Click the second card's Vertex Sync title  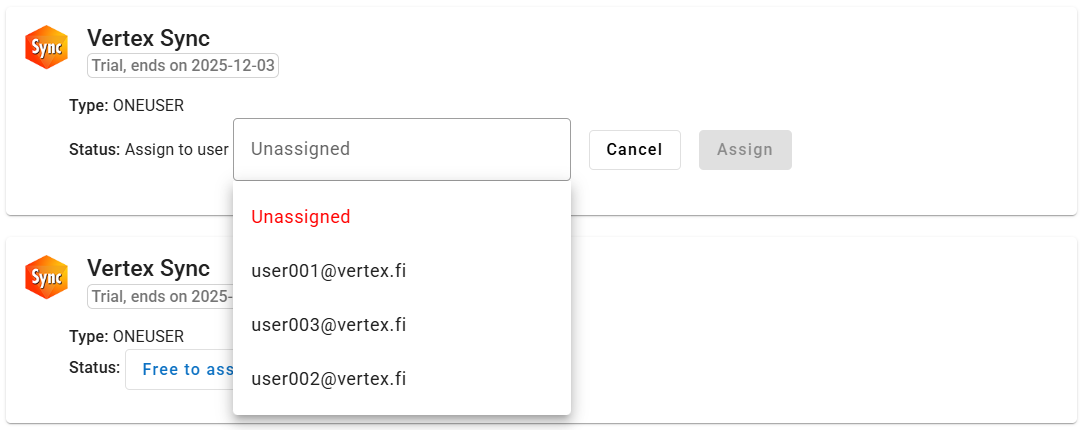148,268
